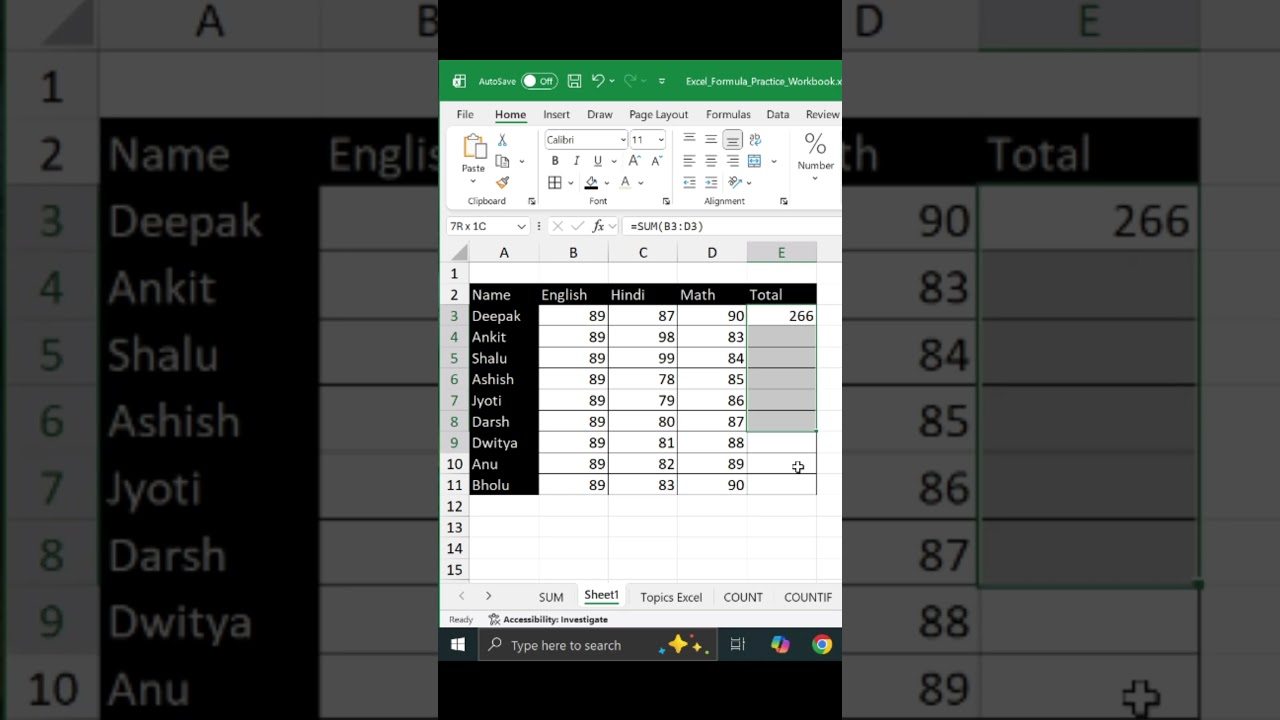Switch to the COUNTIF sheet tab
Image resolution: width=1280 pixels, height=720 pixels.
tap(808, 597)
